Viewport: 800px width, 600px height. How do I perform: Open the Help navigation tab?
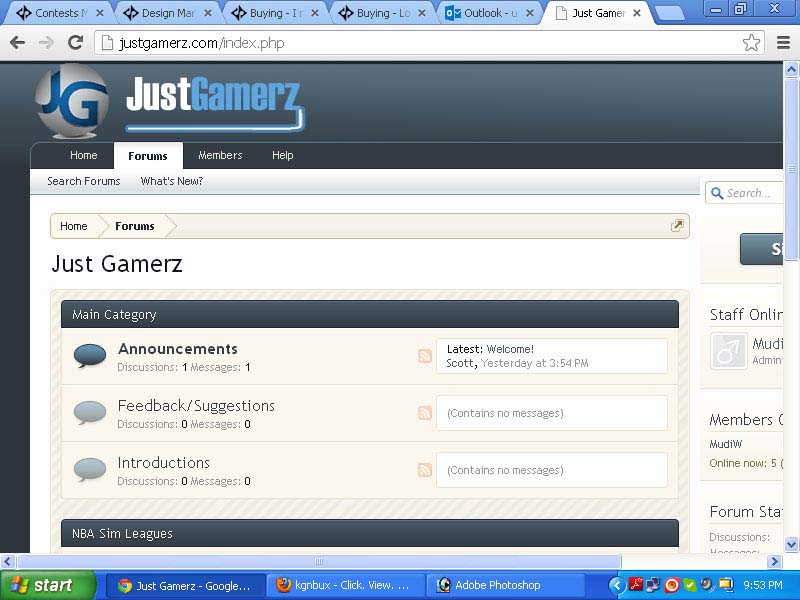[x=283, y=155]
